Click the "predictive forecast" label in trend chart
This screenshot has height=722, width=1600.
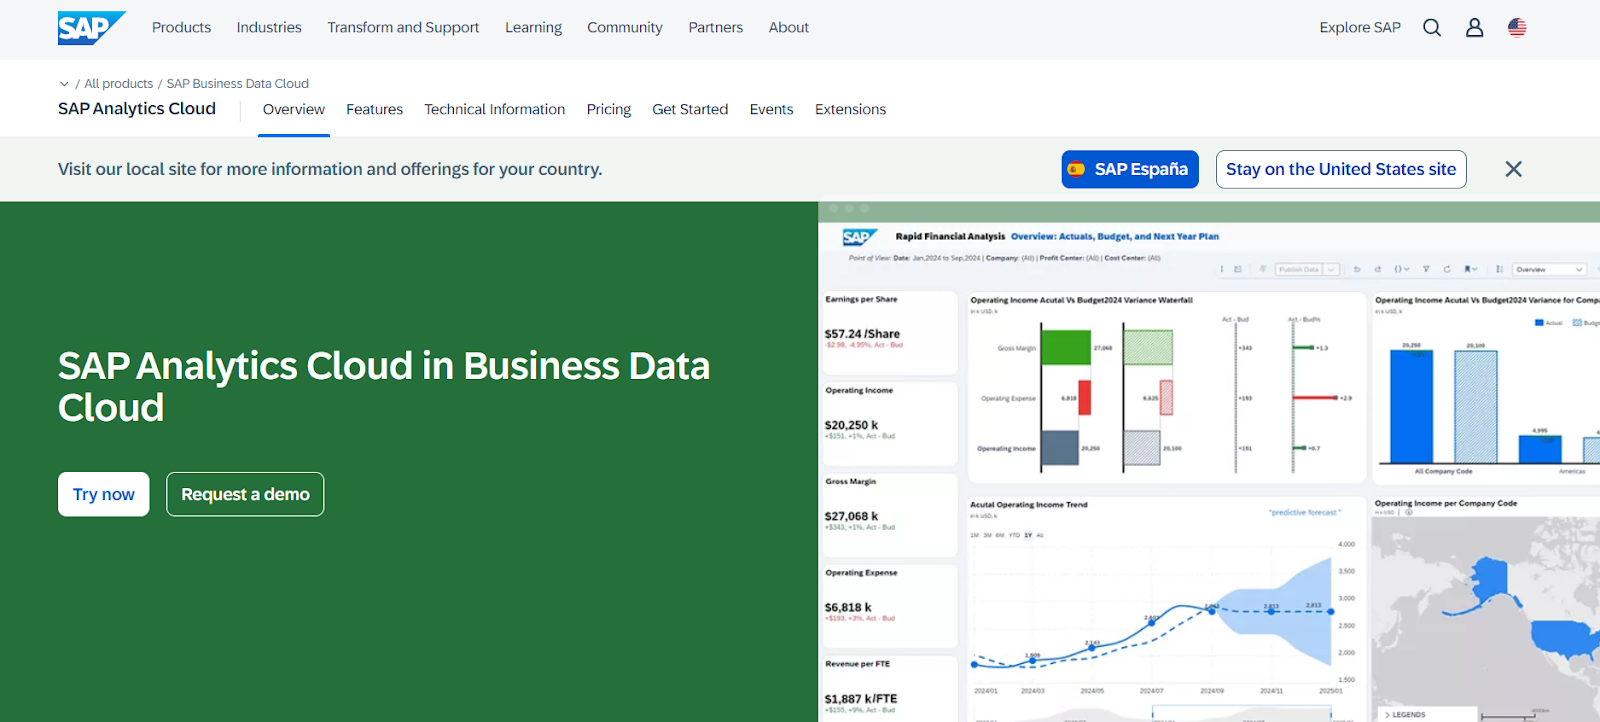pyautogui.click(x=1305, y=512)
